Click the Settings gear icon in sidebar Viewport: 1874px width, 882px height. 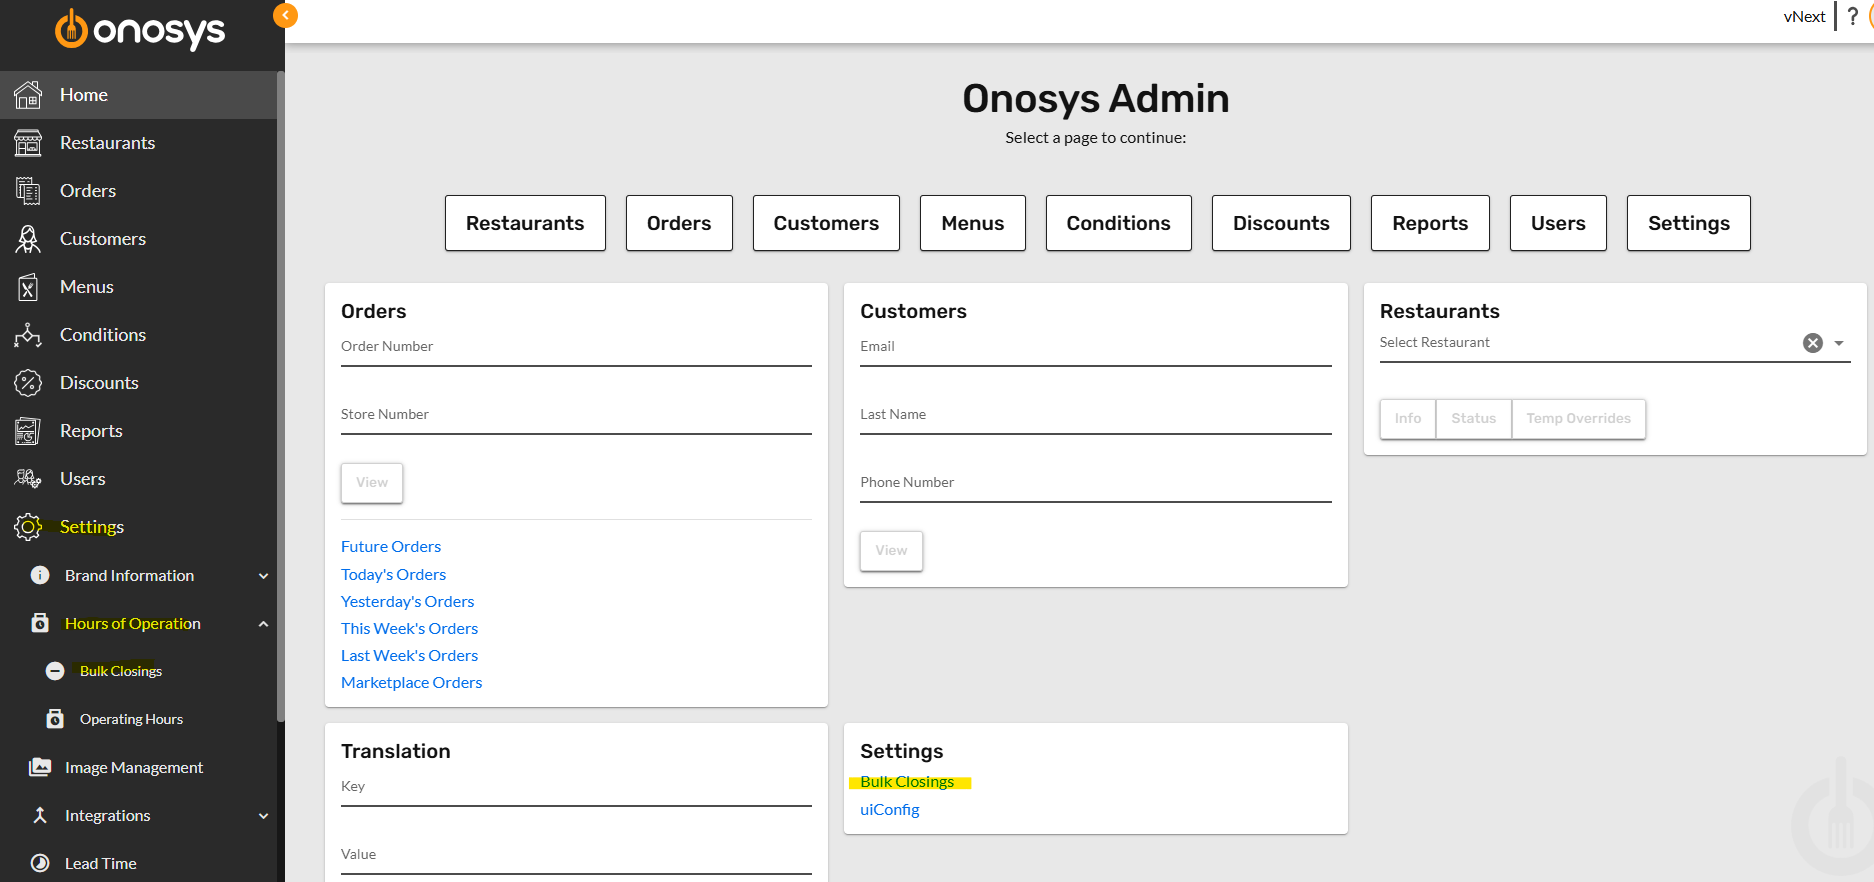[28, 527]
